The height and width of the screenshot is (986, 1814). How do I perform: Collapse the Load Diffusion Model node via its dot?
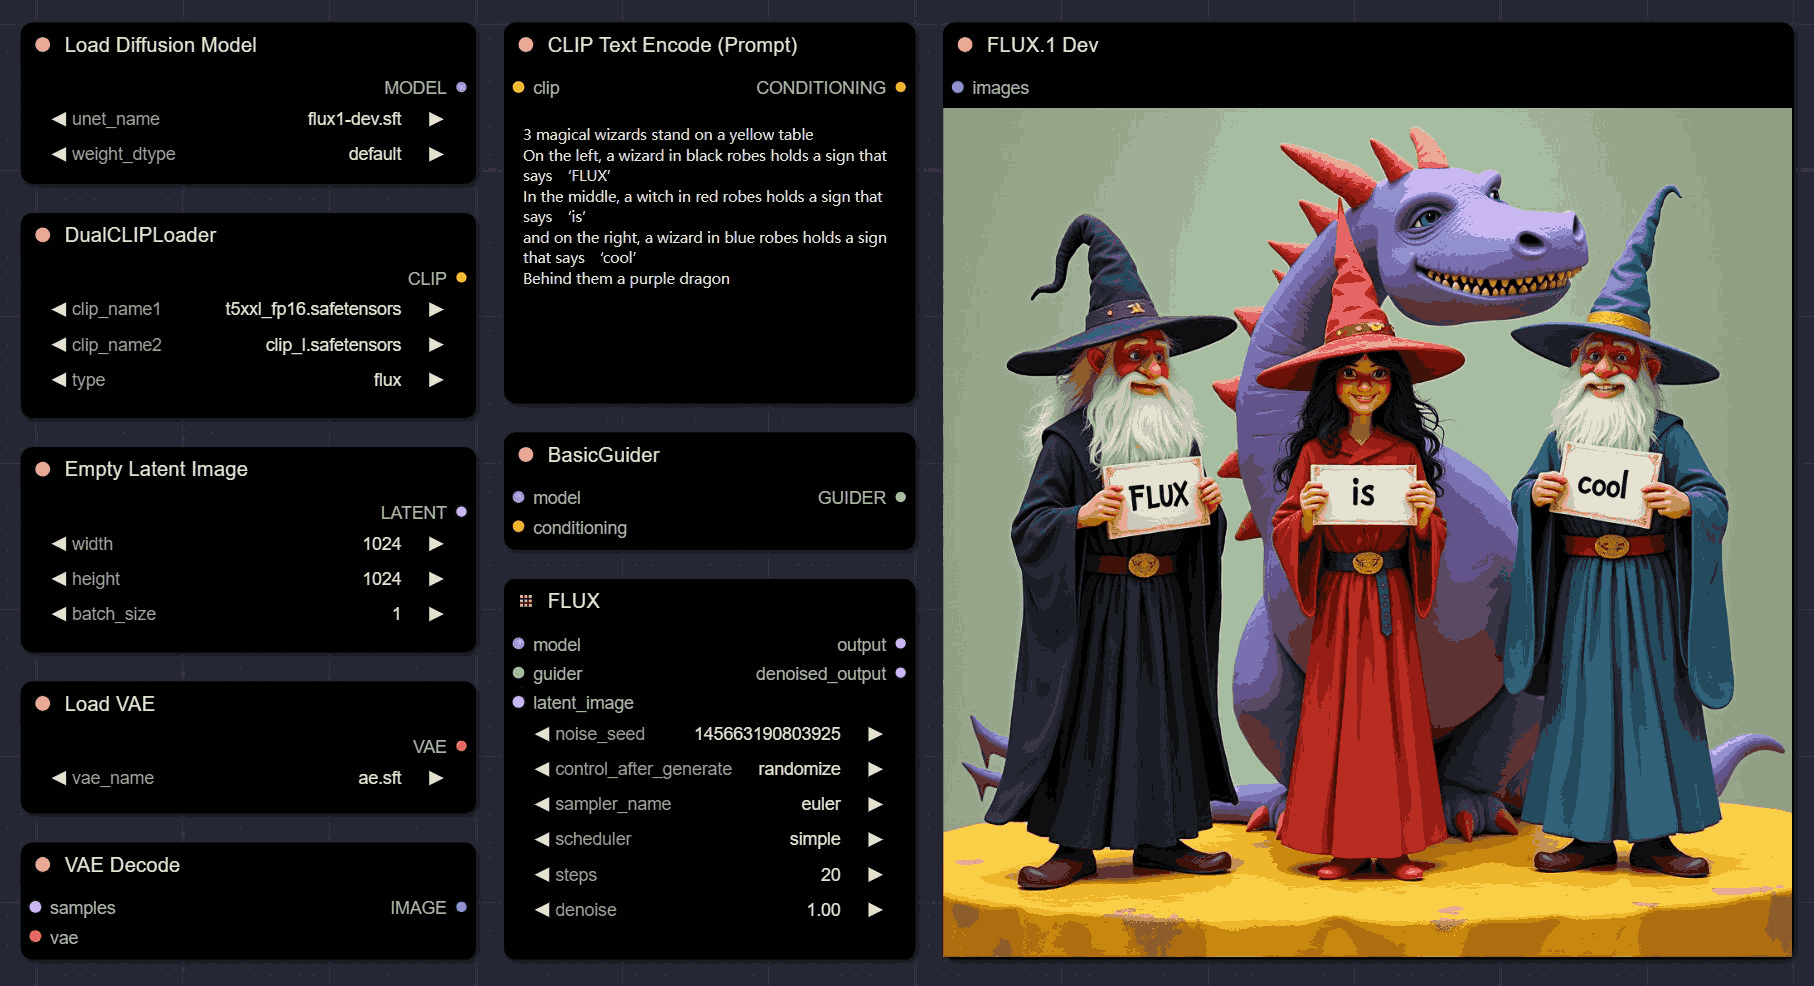[x=43, y=45]
